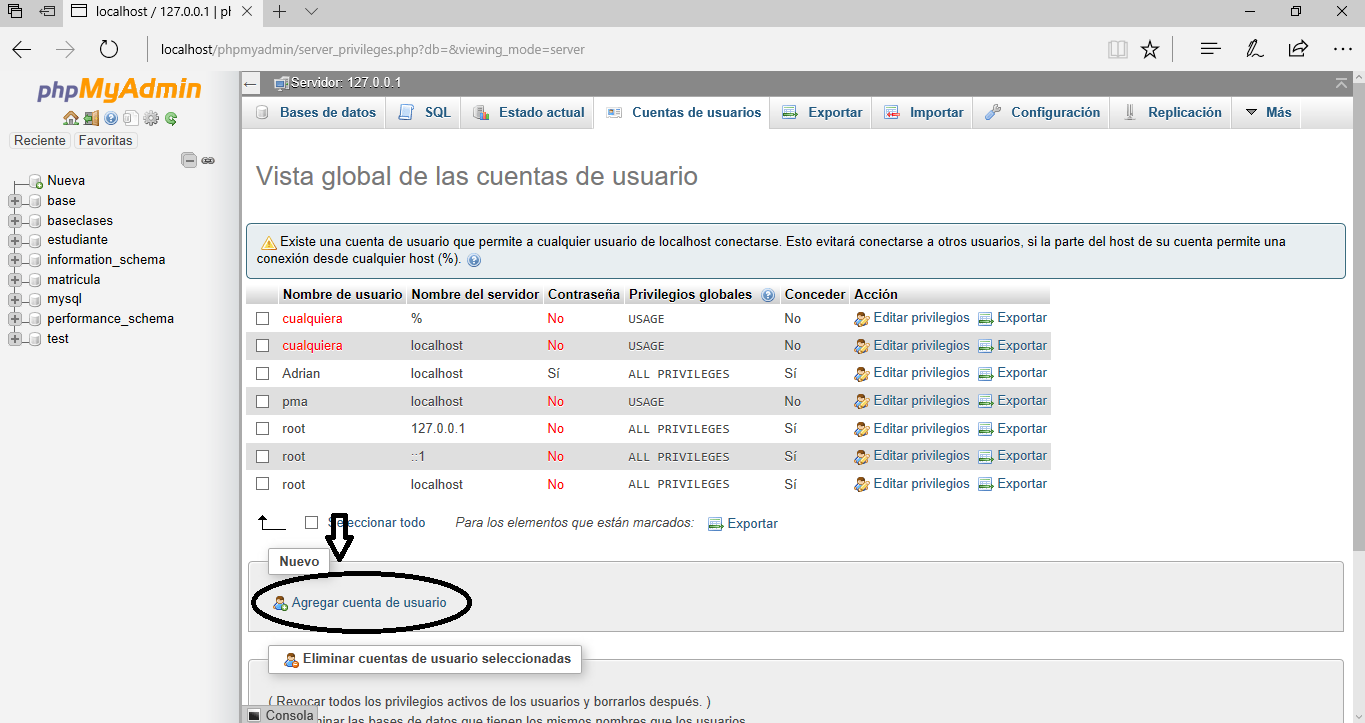The width and height of the screenshot is (1365, 723).
Task: Check the checkbox for root at 127.0.0.1
Action: pos(262,428)
